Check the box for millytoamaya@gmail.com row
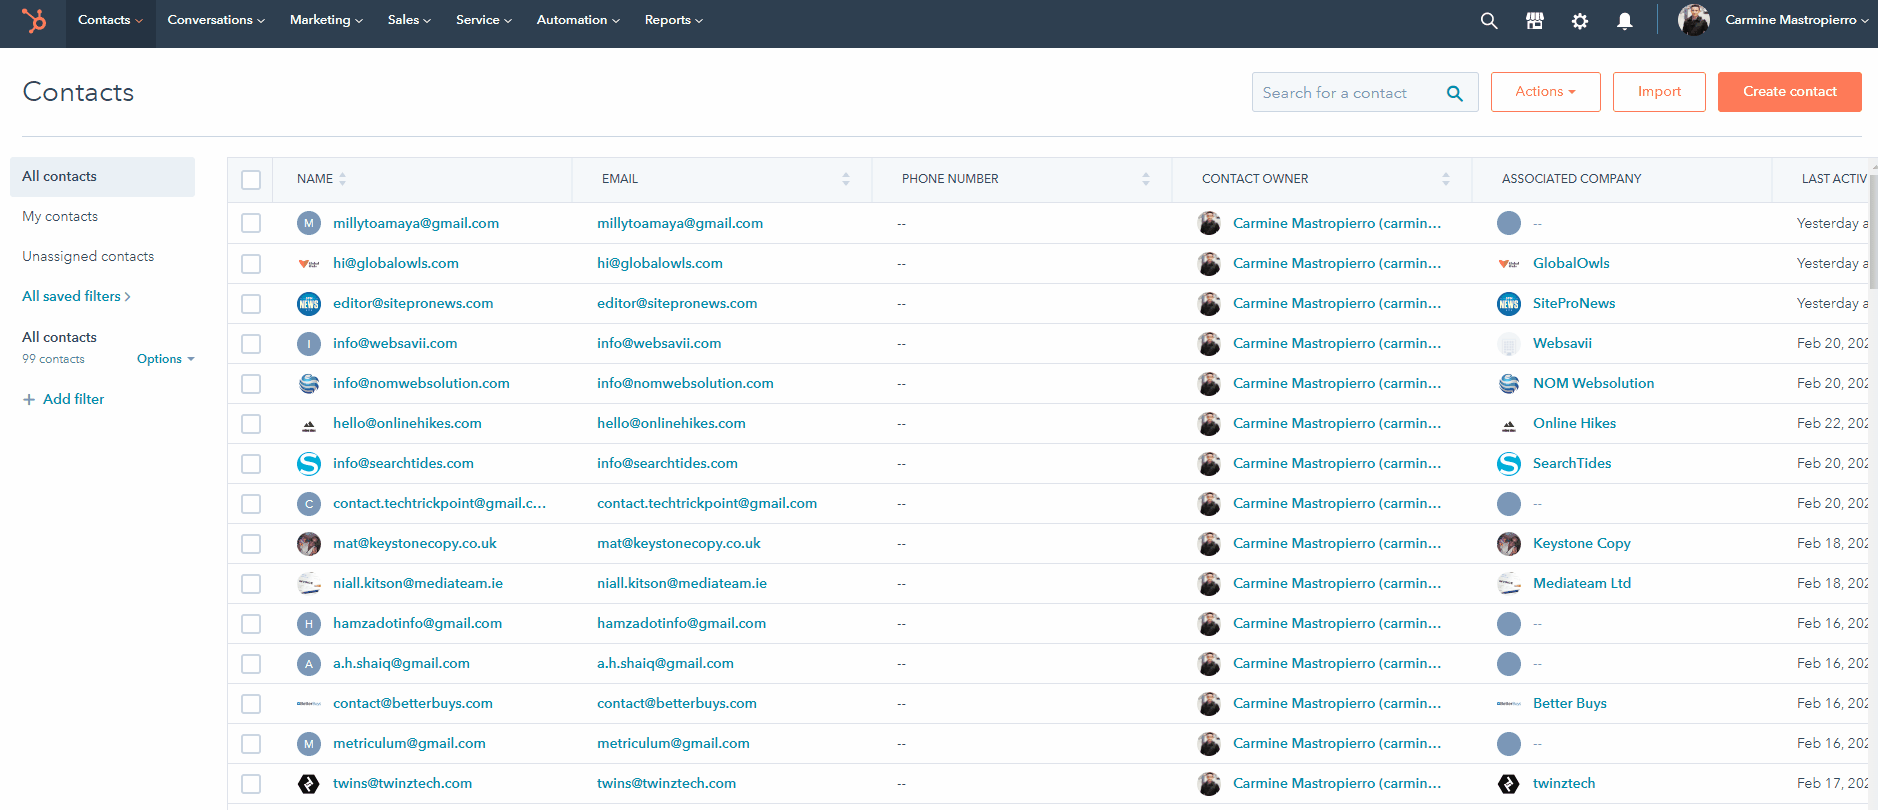1878x810 pixels. click(x=251, y=223)
